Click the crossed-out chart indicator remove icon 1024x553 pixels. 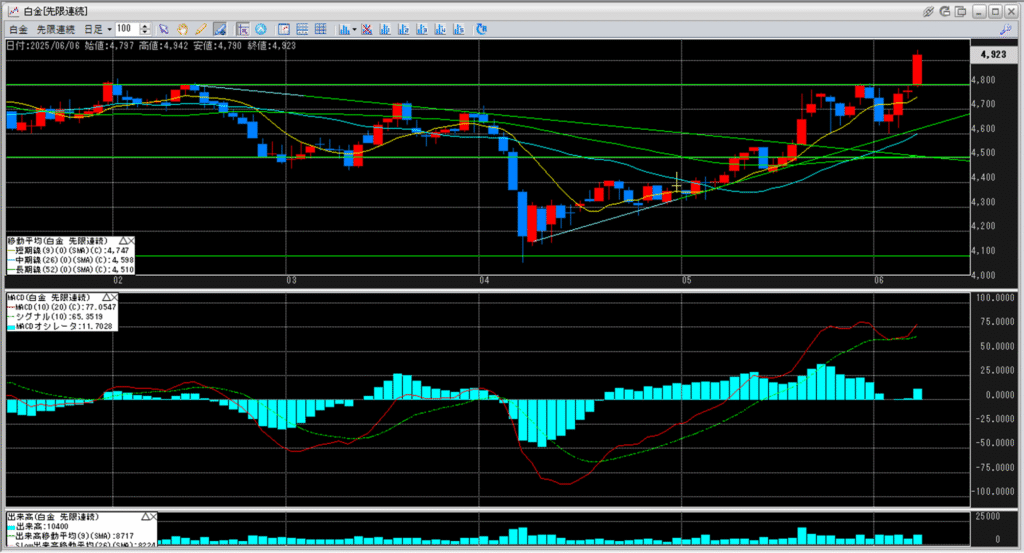(368, 29)
